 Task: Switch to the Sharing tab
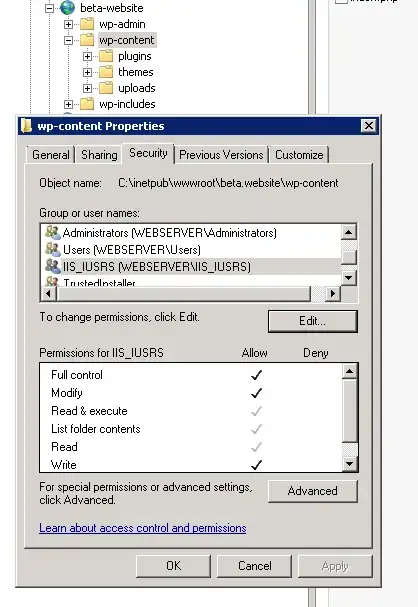(x=99, y=155)
